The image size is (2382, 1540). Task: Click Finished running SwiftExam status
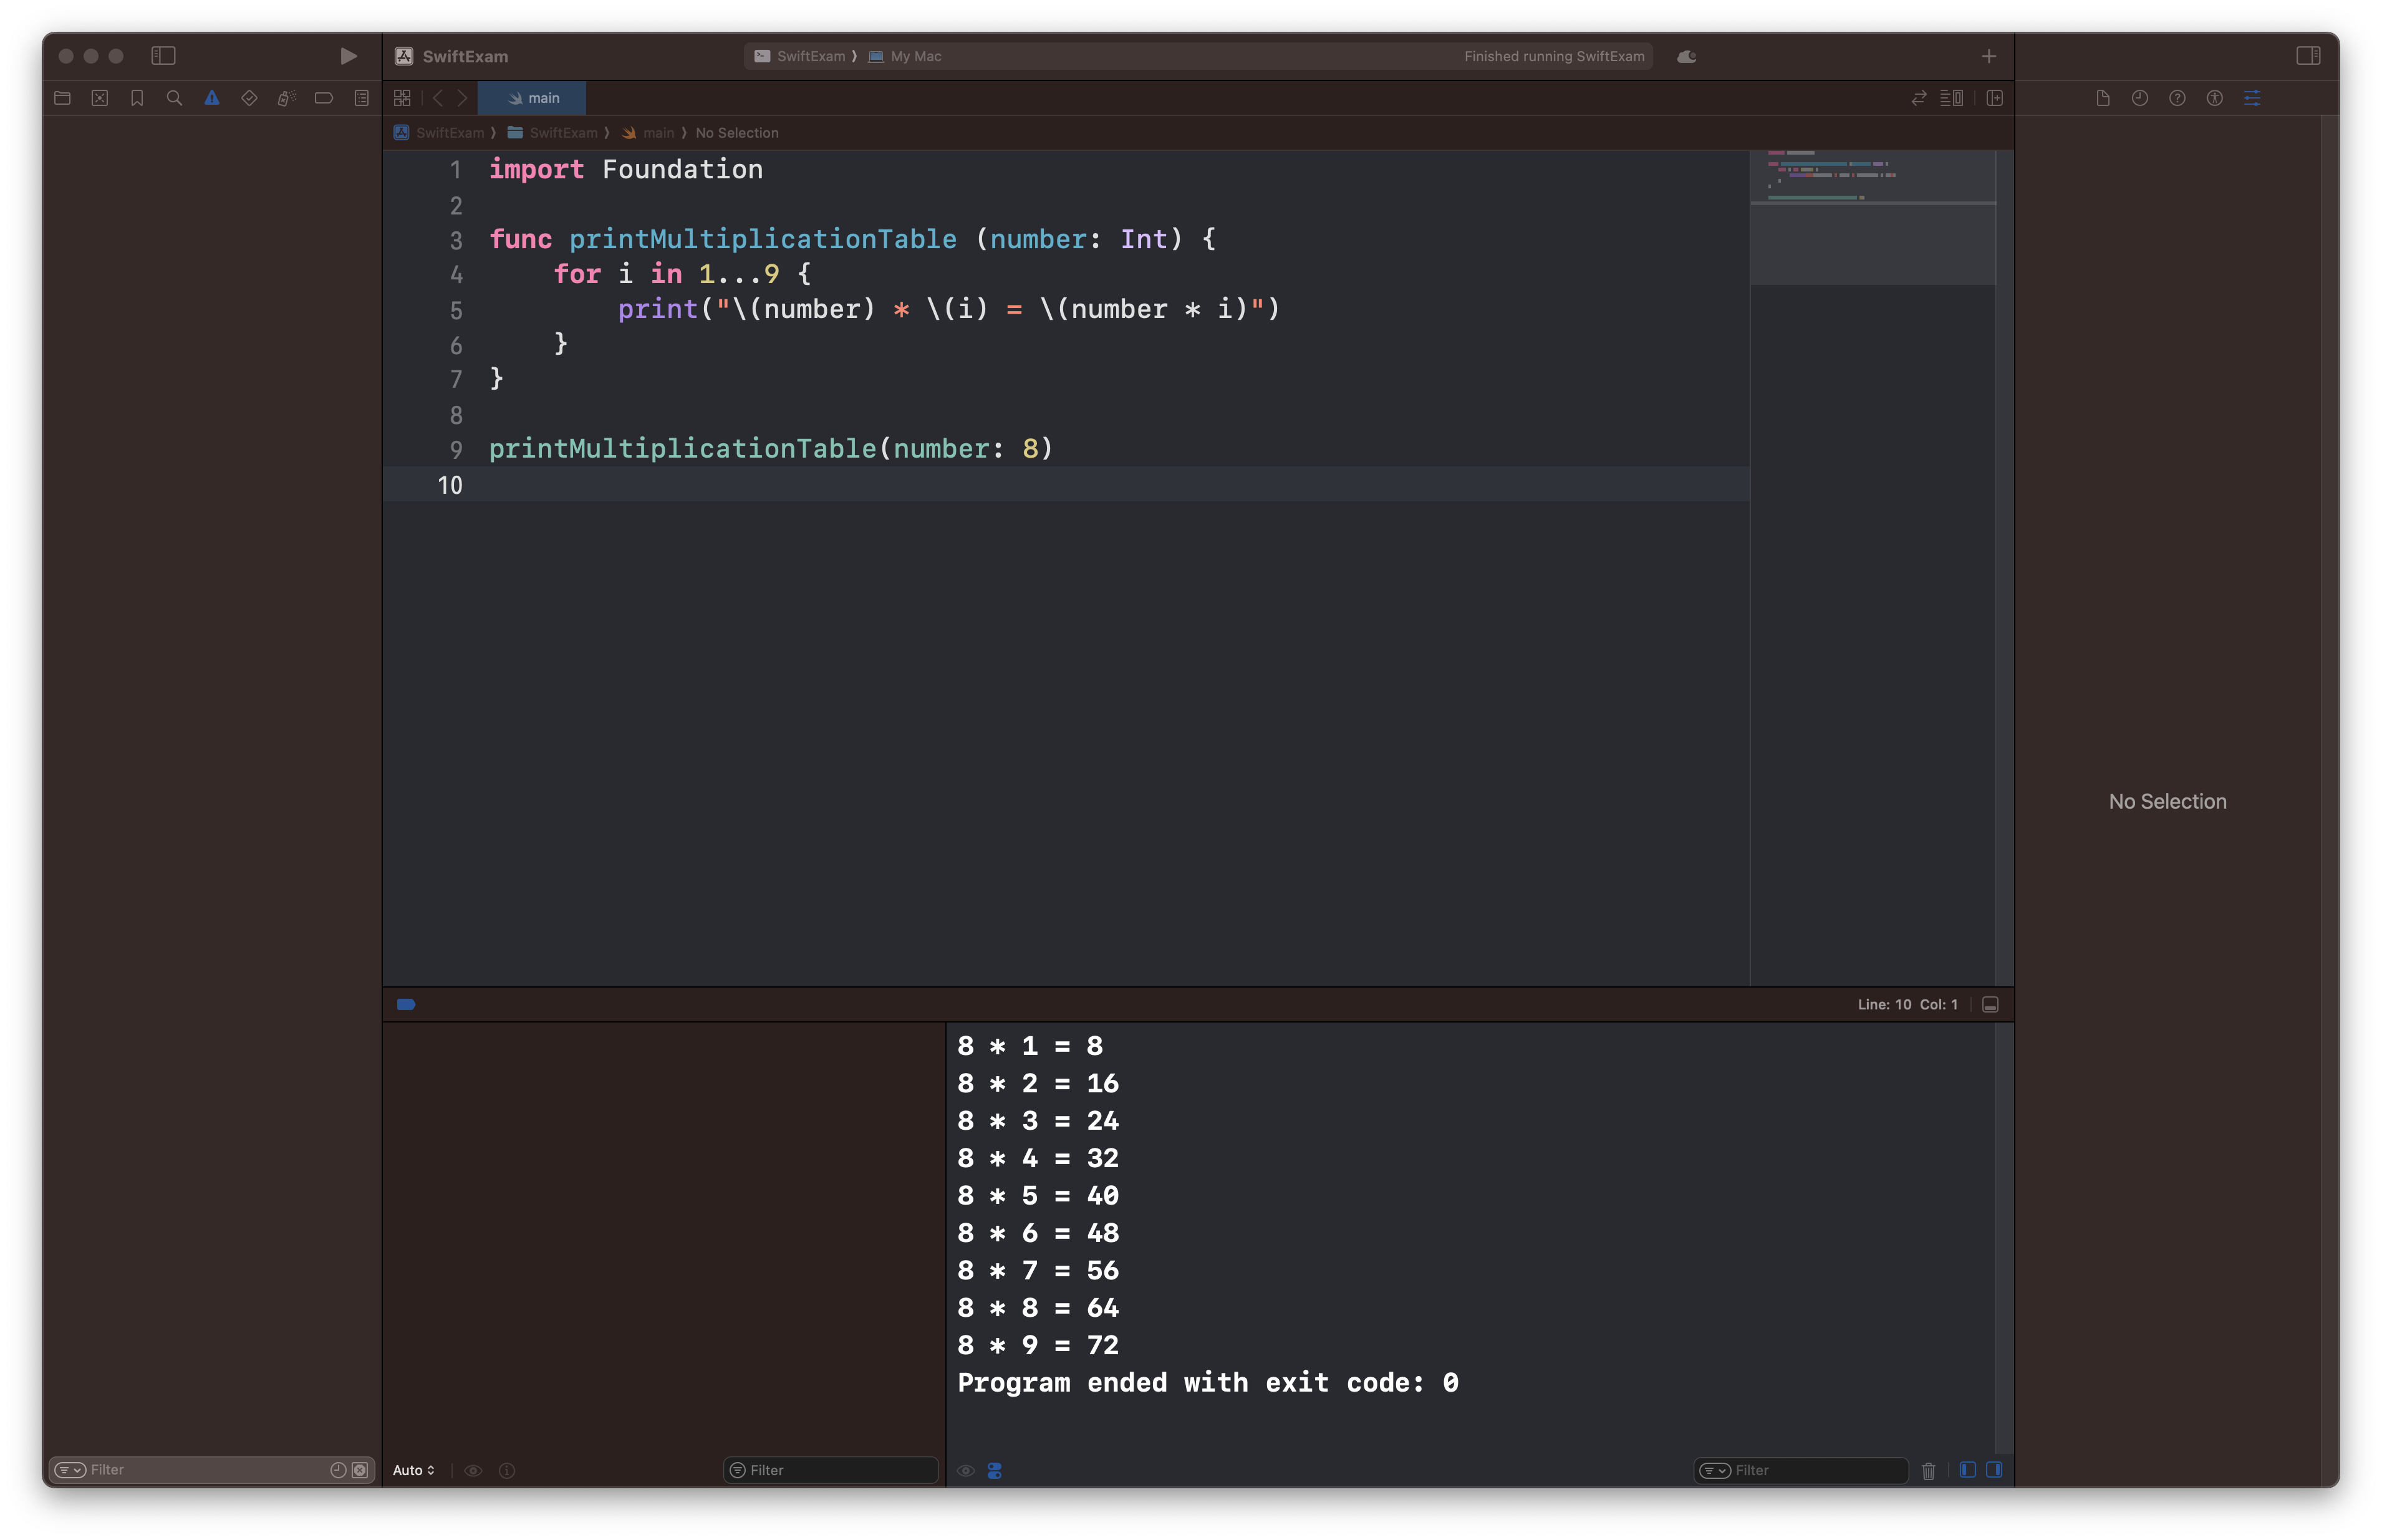1554,56
